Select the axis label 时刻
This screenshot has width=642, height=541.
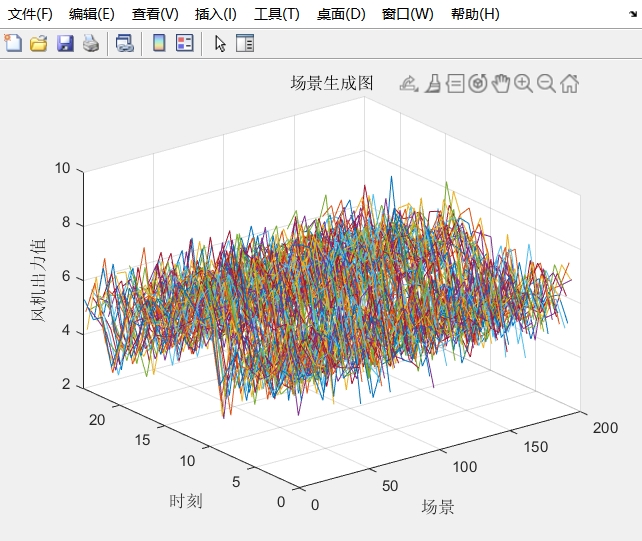186,501
